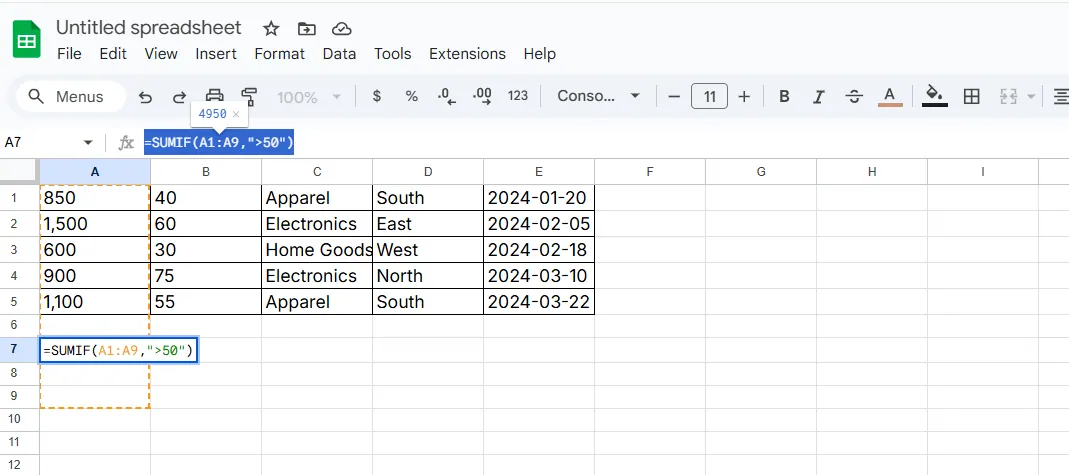Open the Format menu
This screenshot has width=1069, height=475.
pos(279,54)
